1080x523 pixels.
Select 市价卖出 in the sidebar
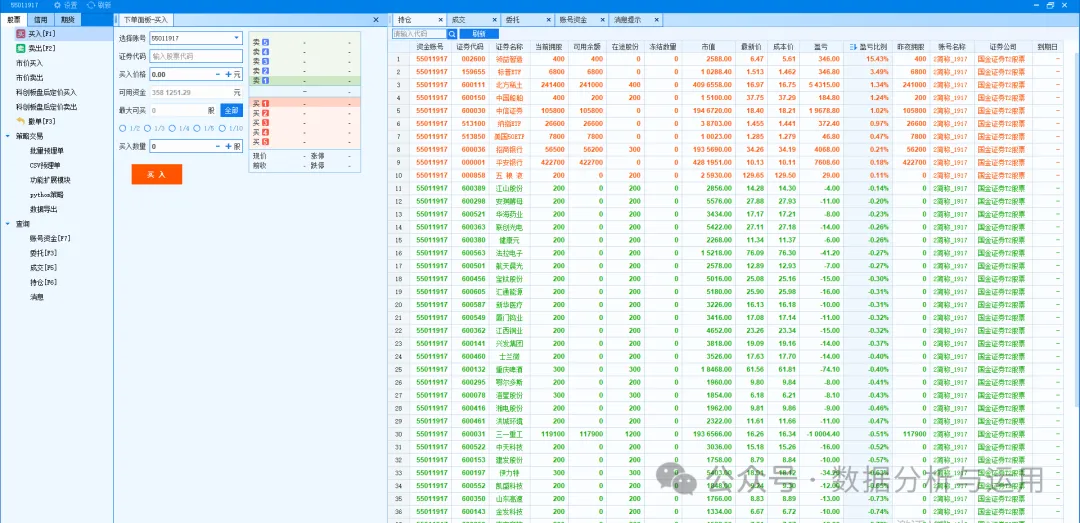tap(29, 77)
